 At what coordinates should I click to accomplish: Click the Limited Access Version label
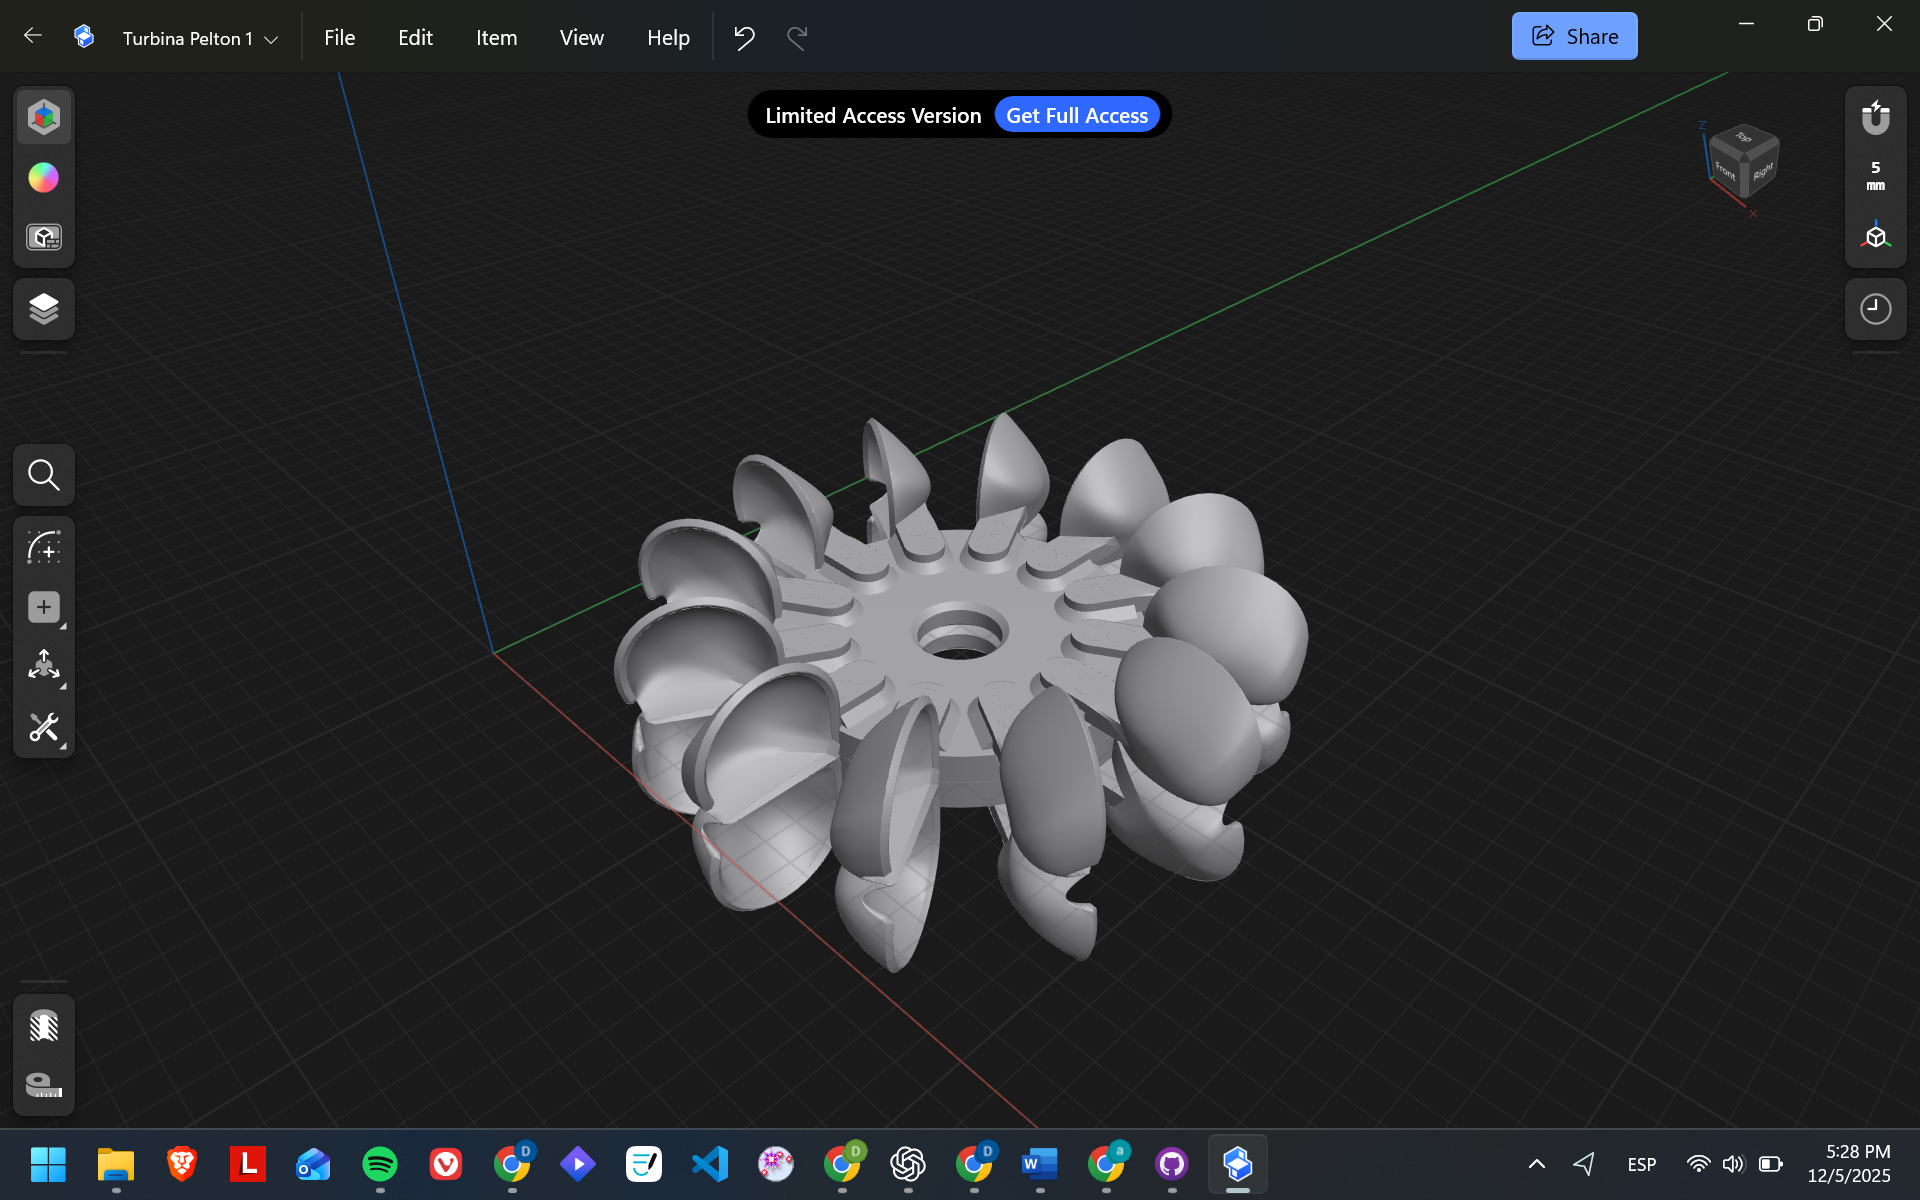pyautogui.click(x=873, y=115)
